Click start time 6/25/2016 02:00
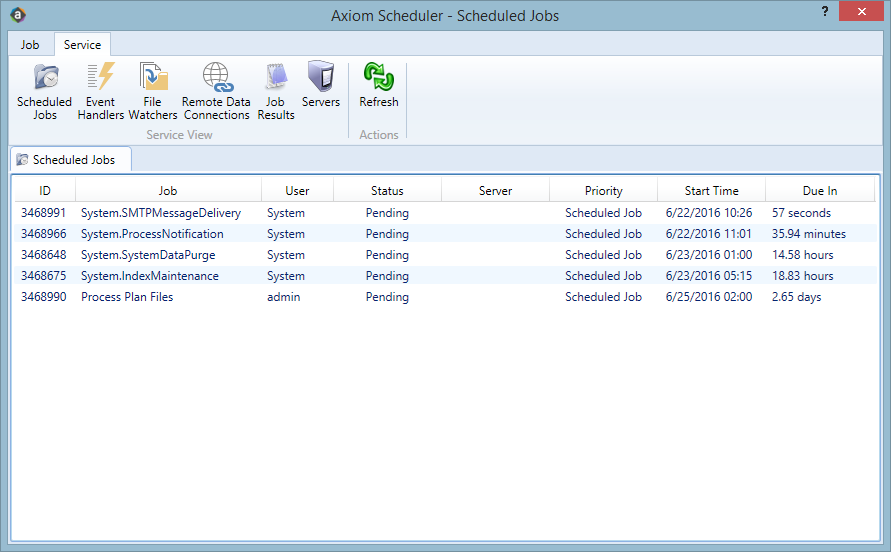Screen dimensions: 891x552 [709, 297]
